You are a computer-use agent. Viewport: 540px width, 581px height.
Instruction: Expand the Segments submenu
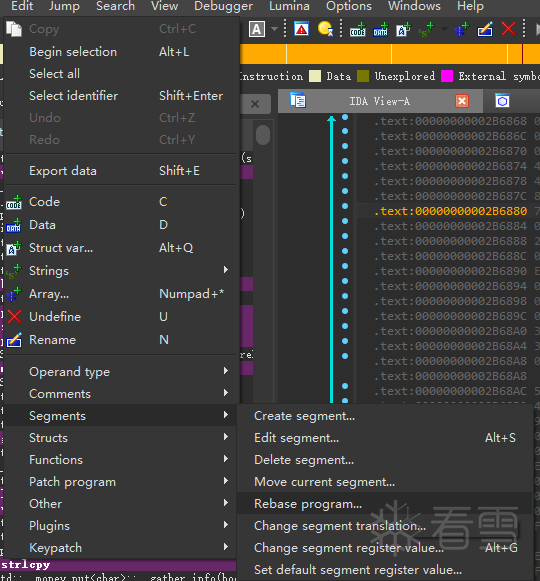point(121,416)
